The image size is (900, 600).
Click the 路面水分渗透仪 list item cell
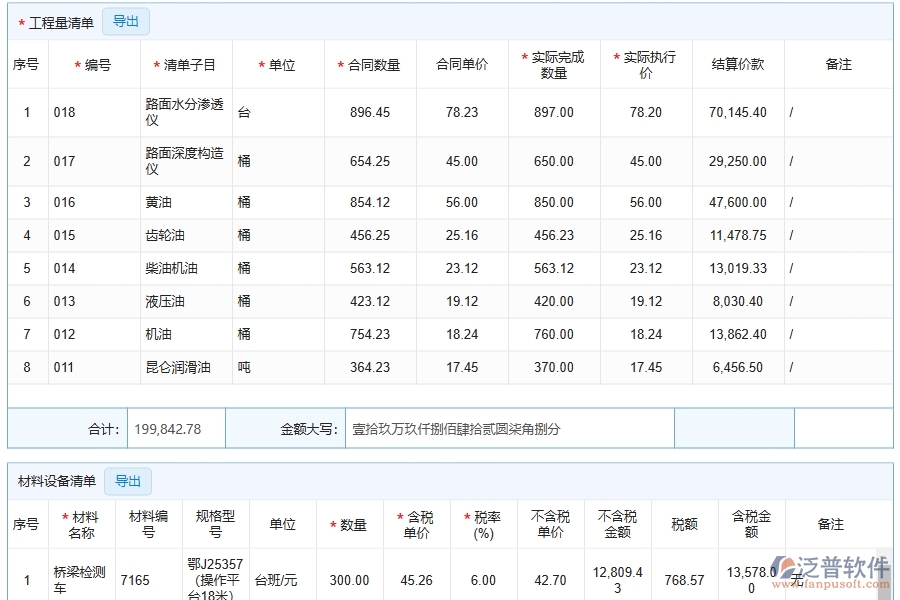(182, 112)
